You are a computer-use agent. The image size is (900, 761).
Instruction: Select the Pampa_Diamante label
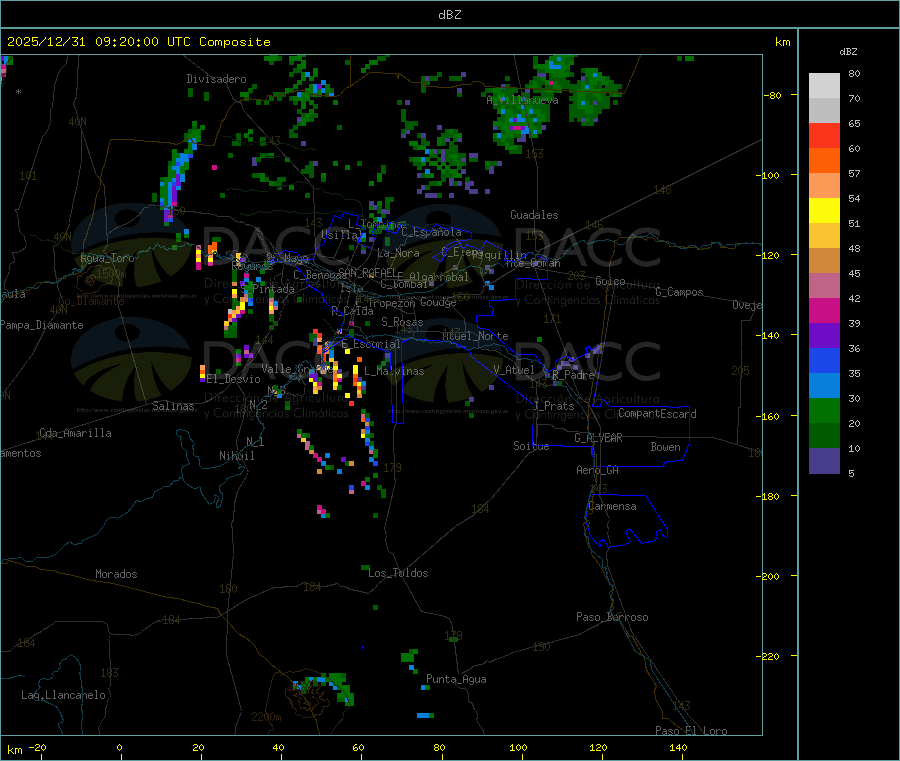tap(41, 325)
